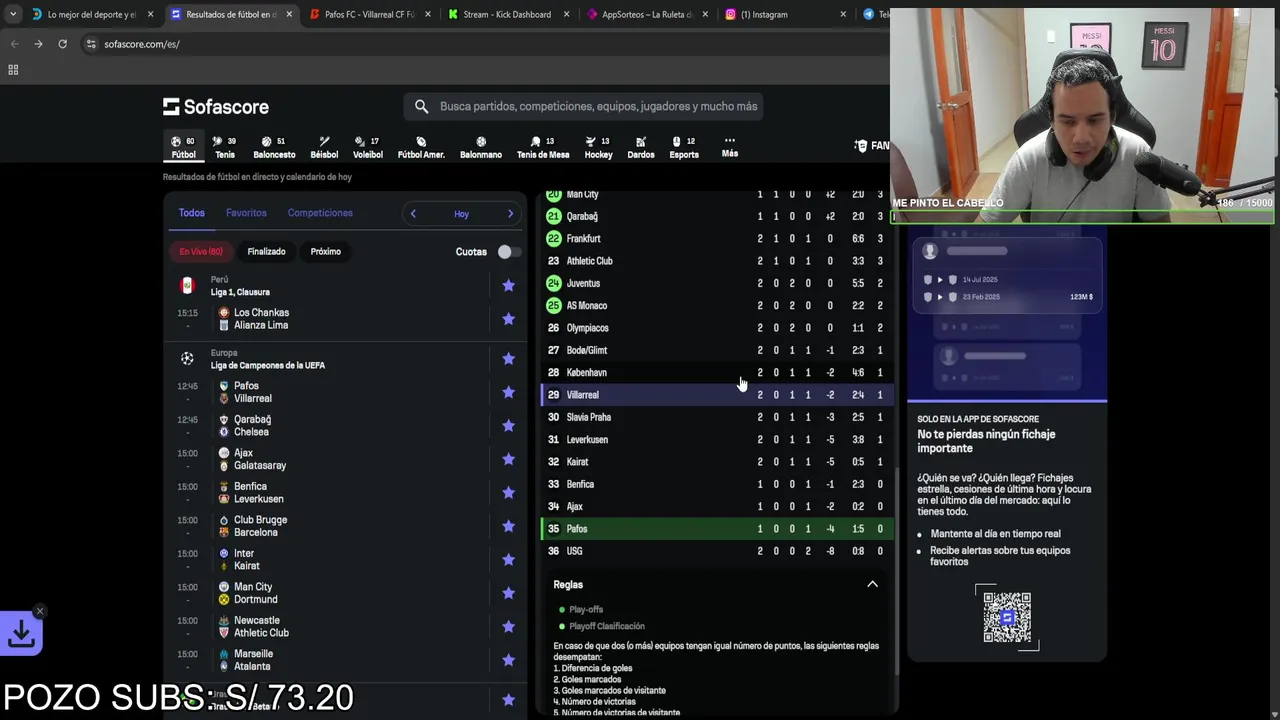
Task: Open the Balonmano sport category
Action: 481,147
